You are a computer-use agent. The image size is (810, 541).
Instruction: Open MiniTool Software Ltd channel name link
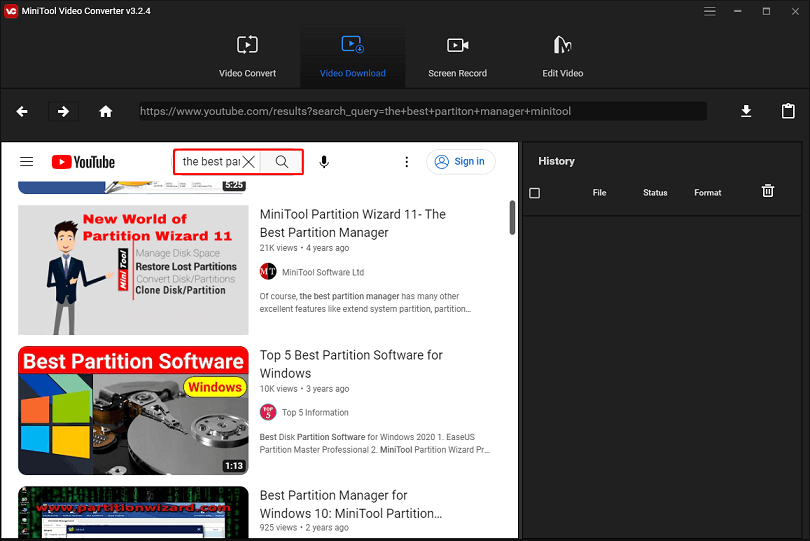point(323,272)
